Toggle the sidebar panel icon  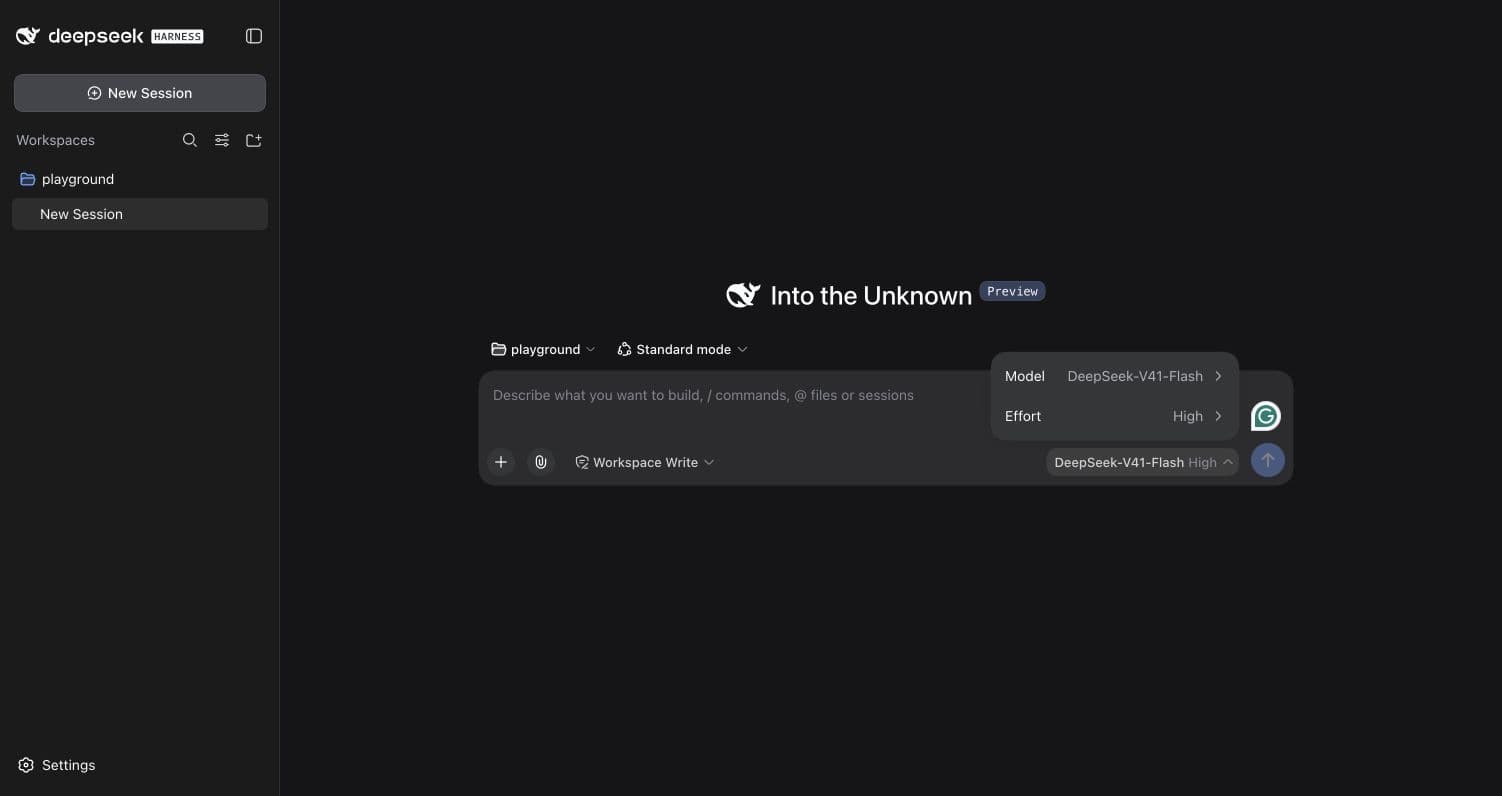254,36
